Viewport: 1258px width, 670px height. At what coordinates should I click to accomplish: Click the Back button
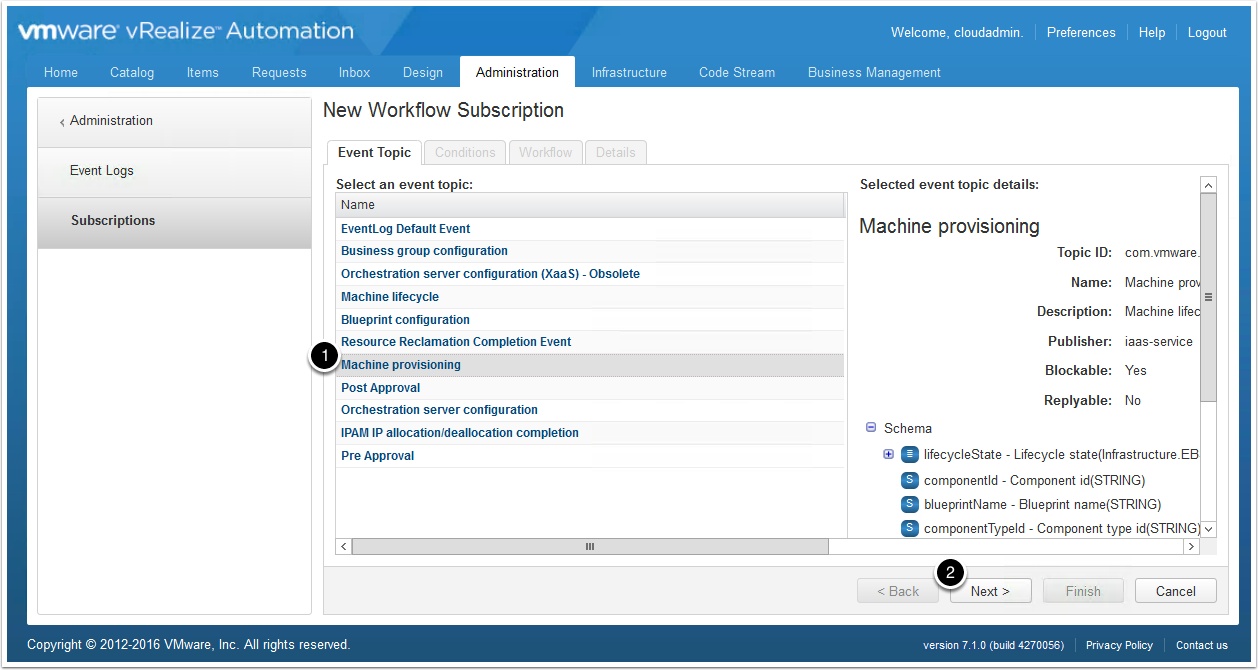[x=898, y=591]
